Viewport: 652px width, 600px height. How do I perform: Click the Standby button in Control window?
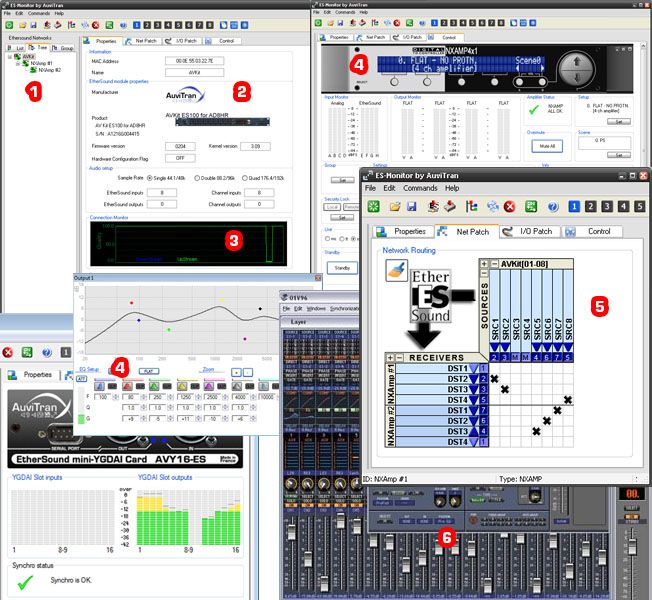tap(342, 268)
